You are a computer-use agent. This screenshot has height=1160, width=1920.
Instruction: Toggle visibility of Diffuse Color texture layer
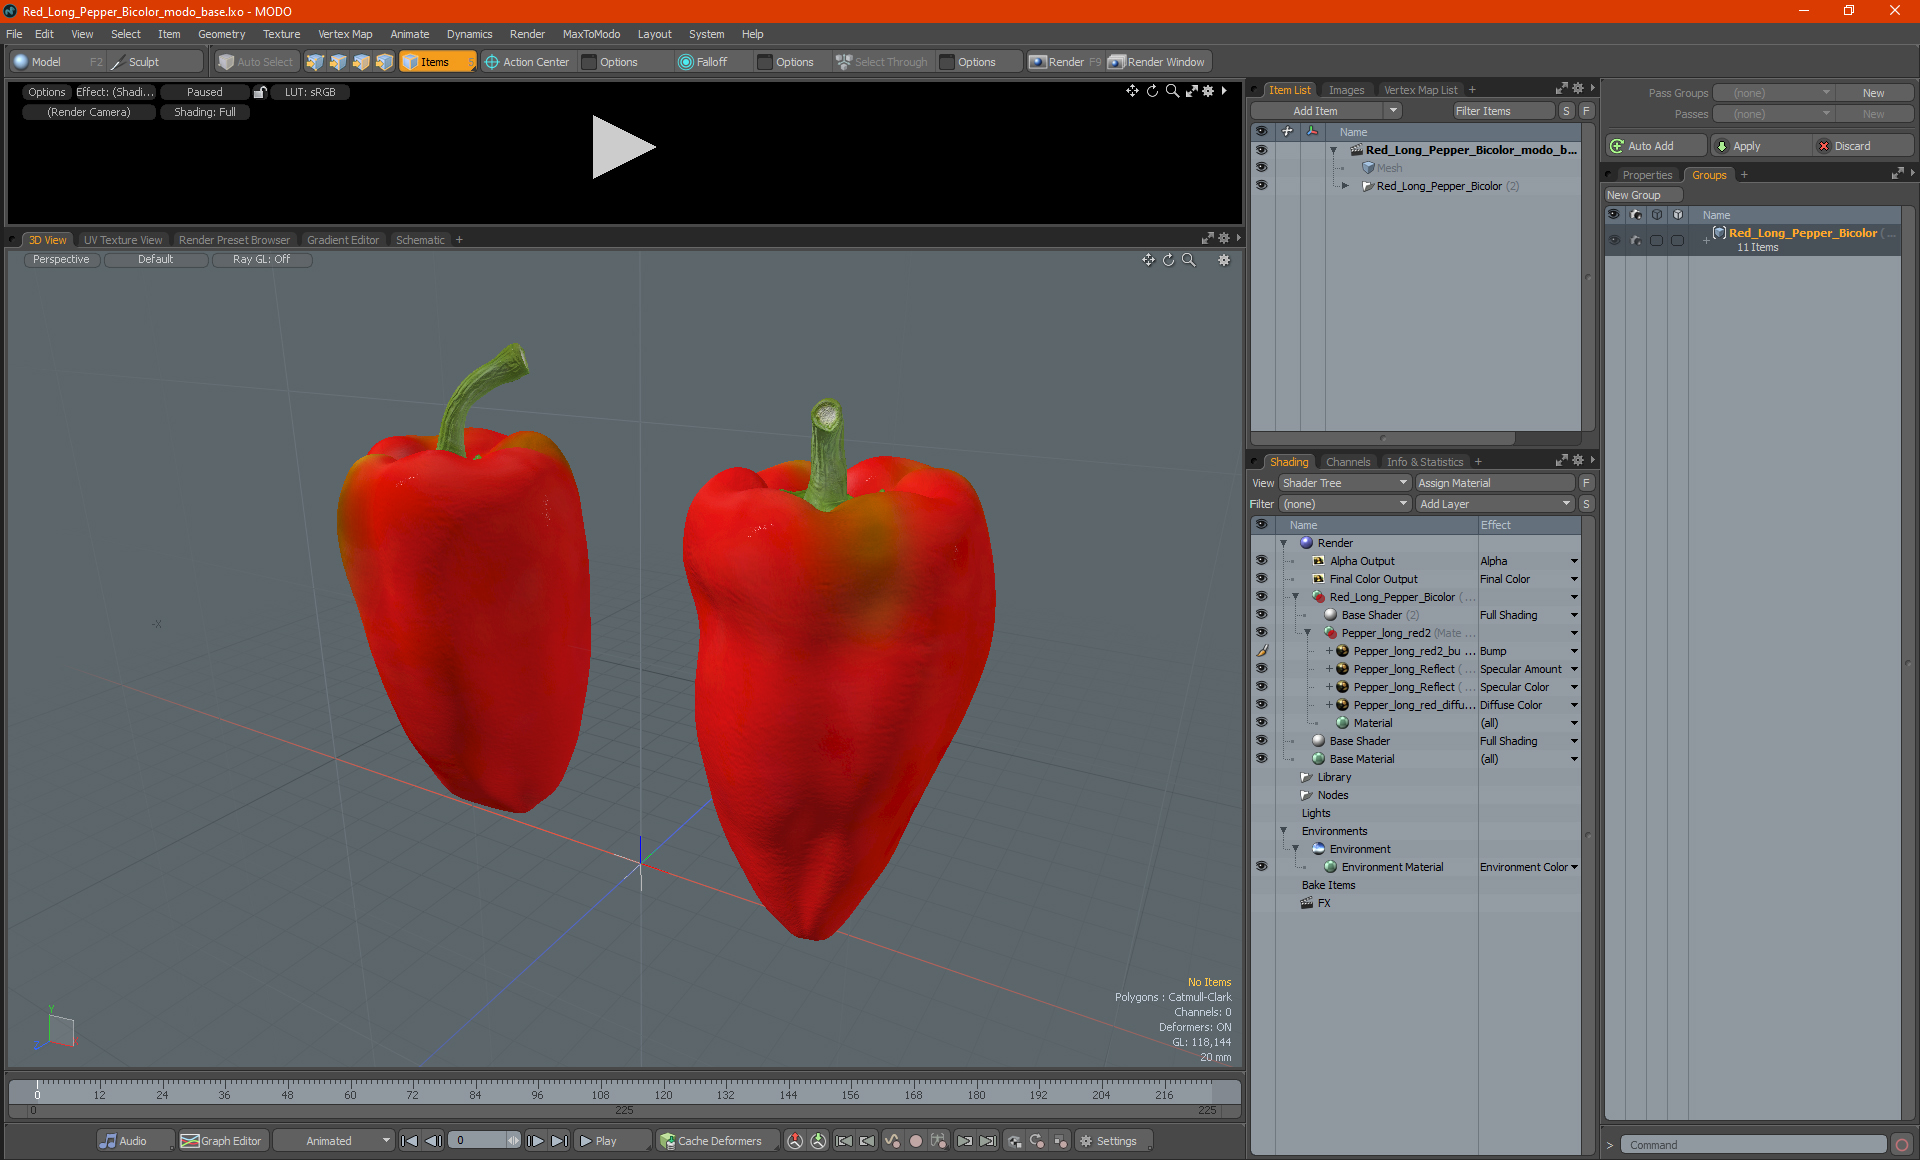tap(1261, 705)
